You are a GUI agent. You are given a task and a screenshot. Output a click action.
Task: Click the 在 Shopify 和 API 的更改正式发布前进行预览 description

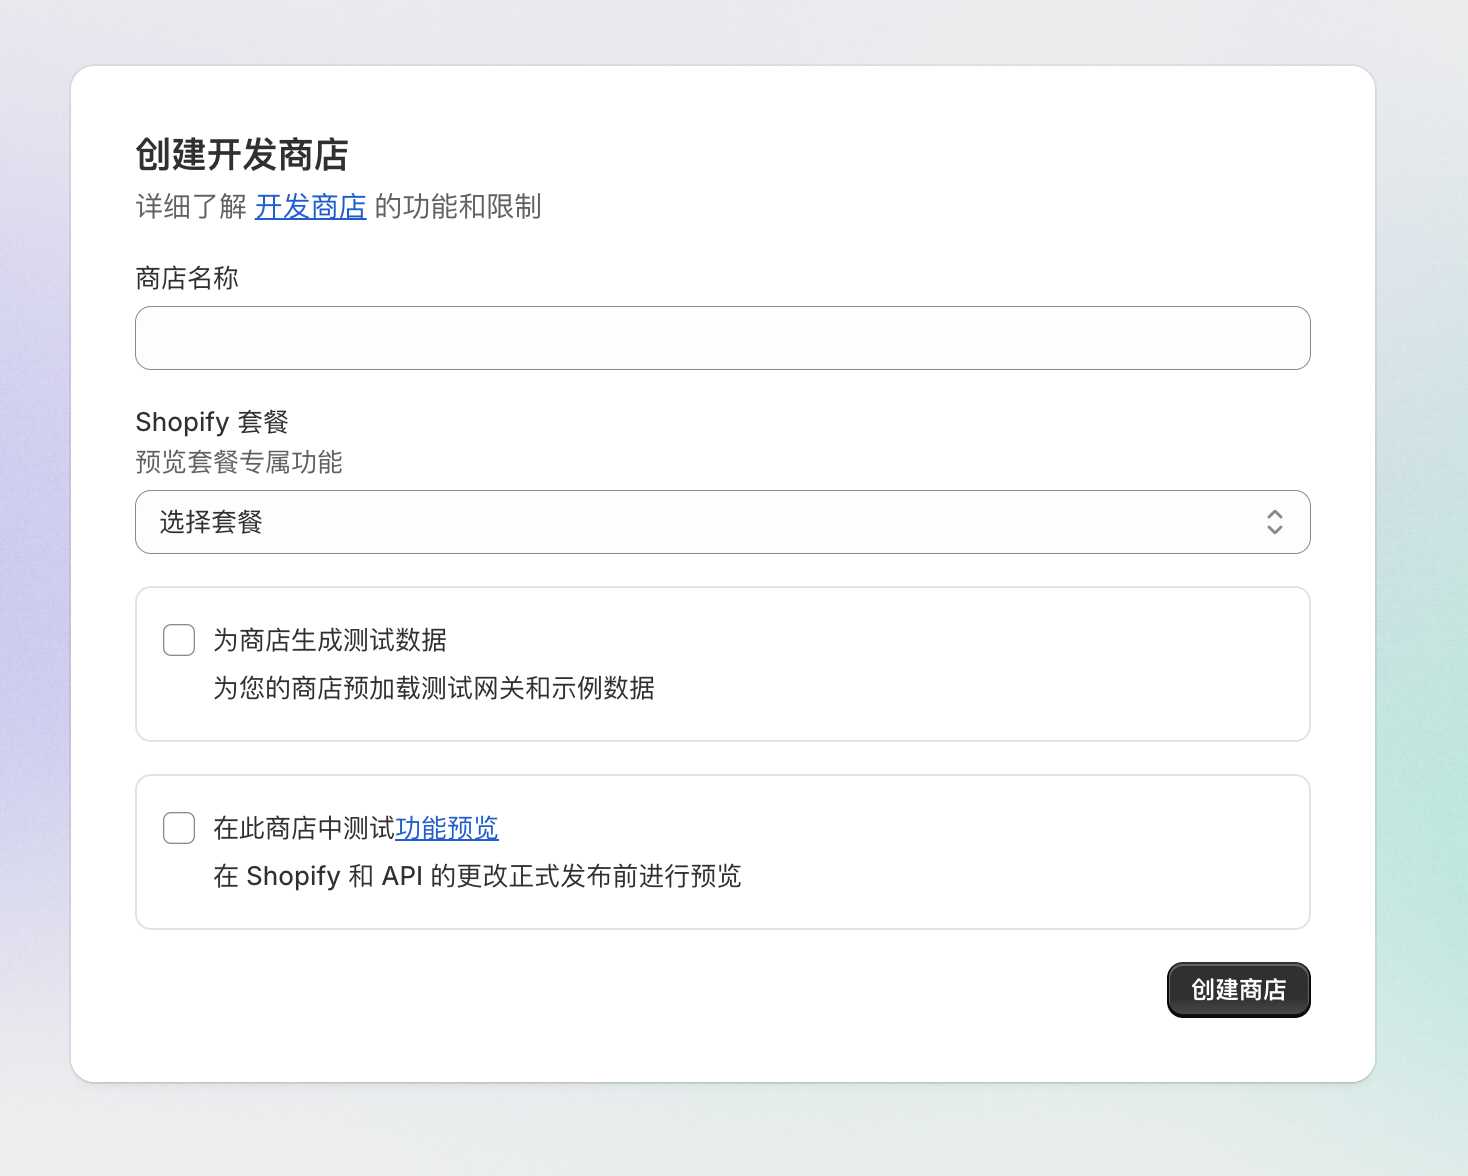point(477,876)
